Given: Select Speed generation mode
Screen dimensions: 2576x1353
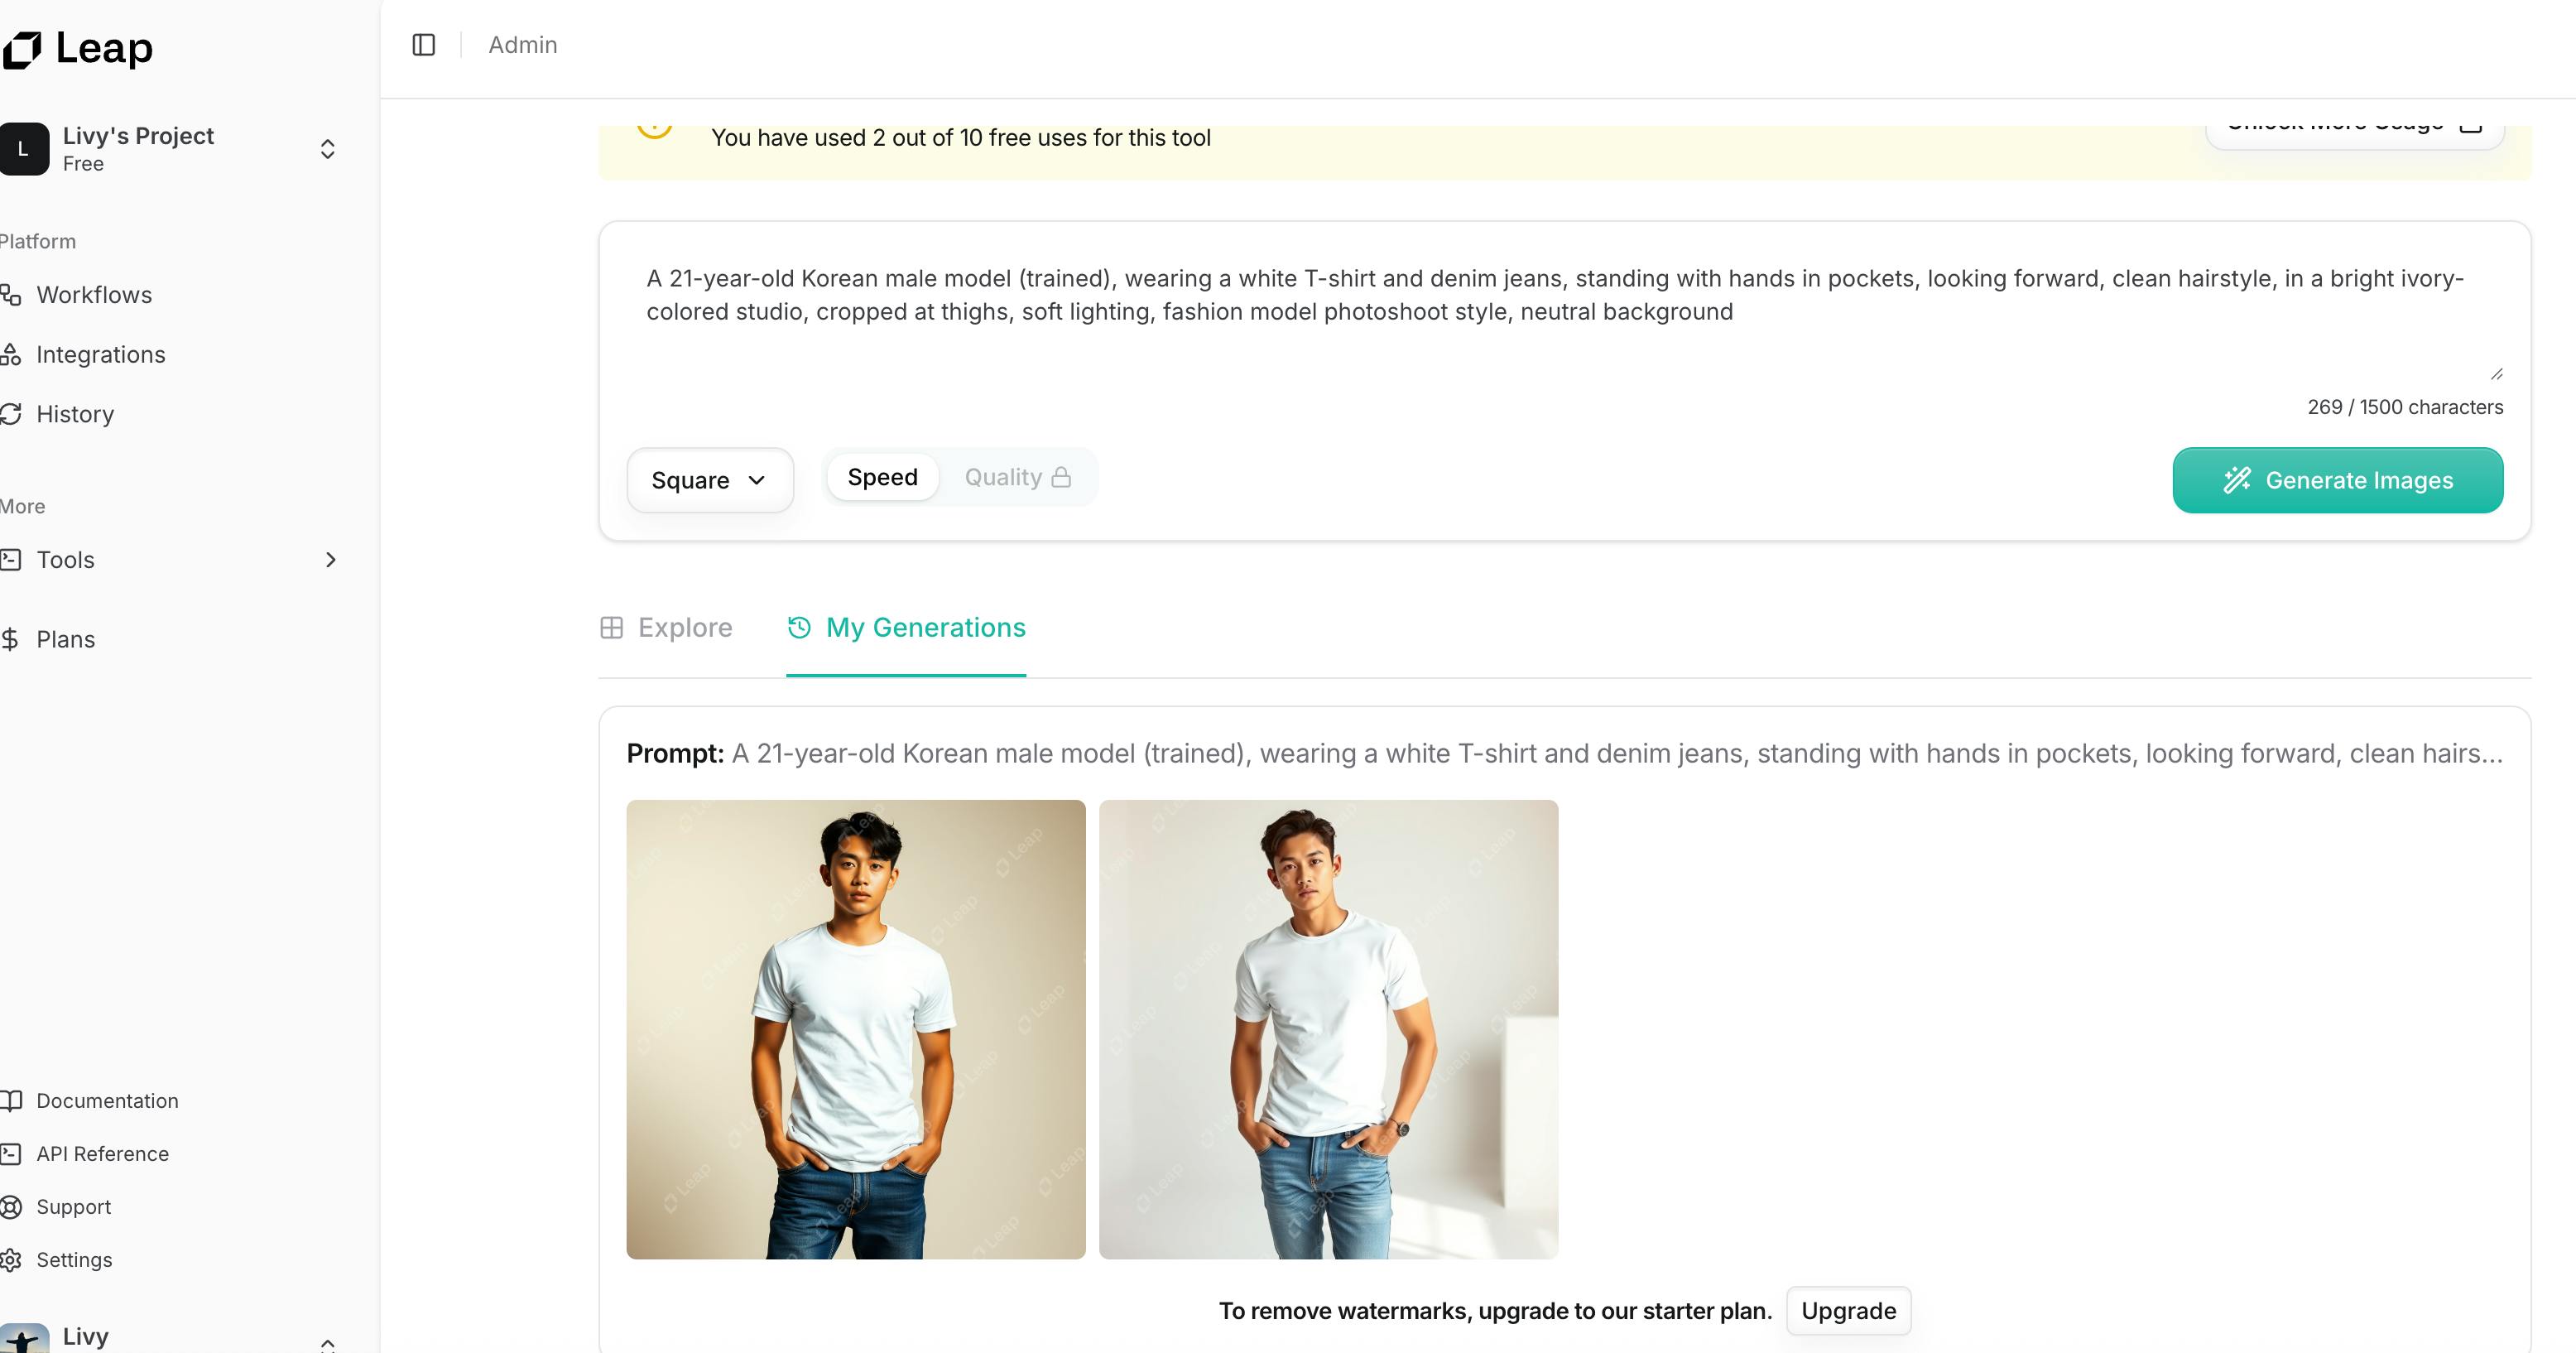Looking at the screenshot, I should click(x=882, y=478).
